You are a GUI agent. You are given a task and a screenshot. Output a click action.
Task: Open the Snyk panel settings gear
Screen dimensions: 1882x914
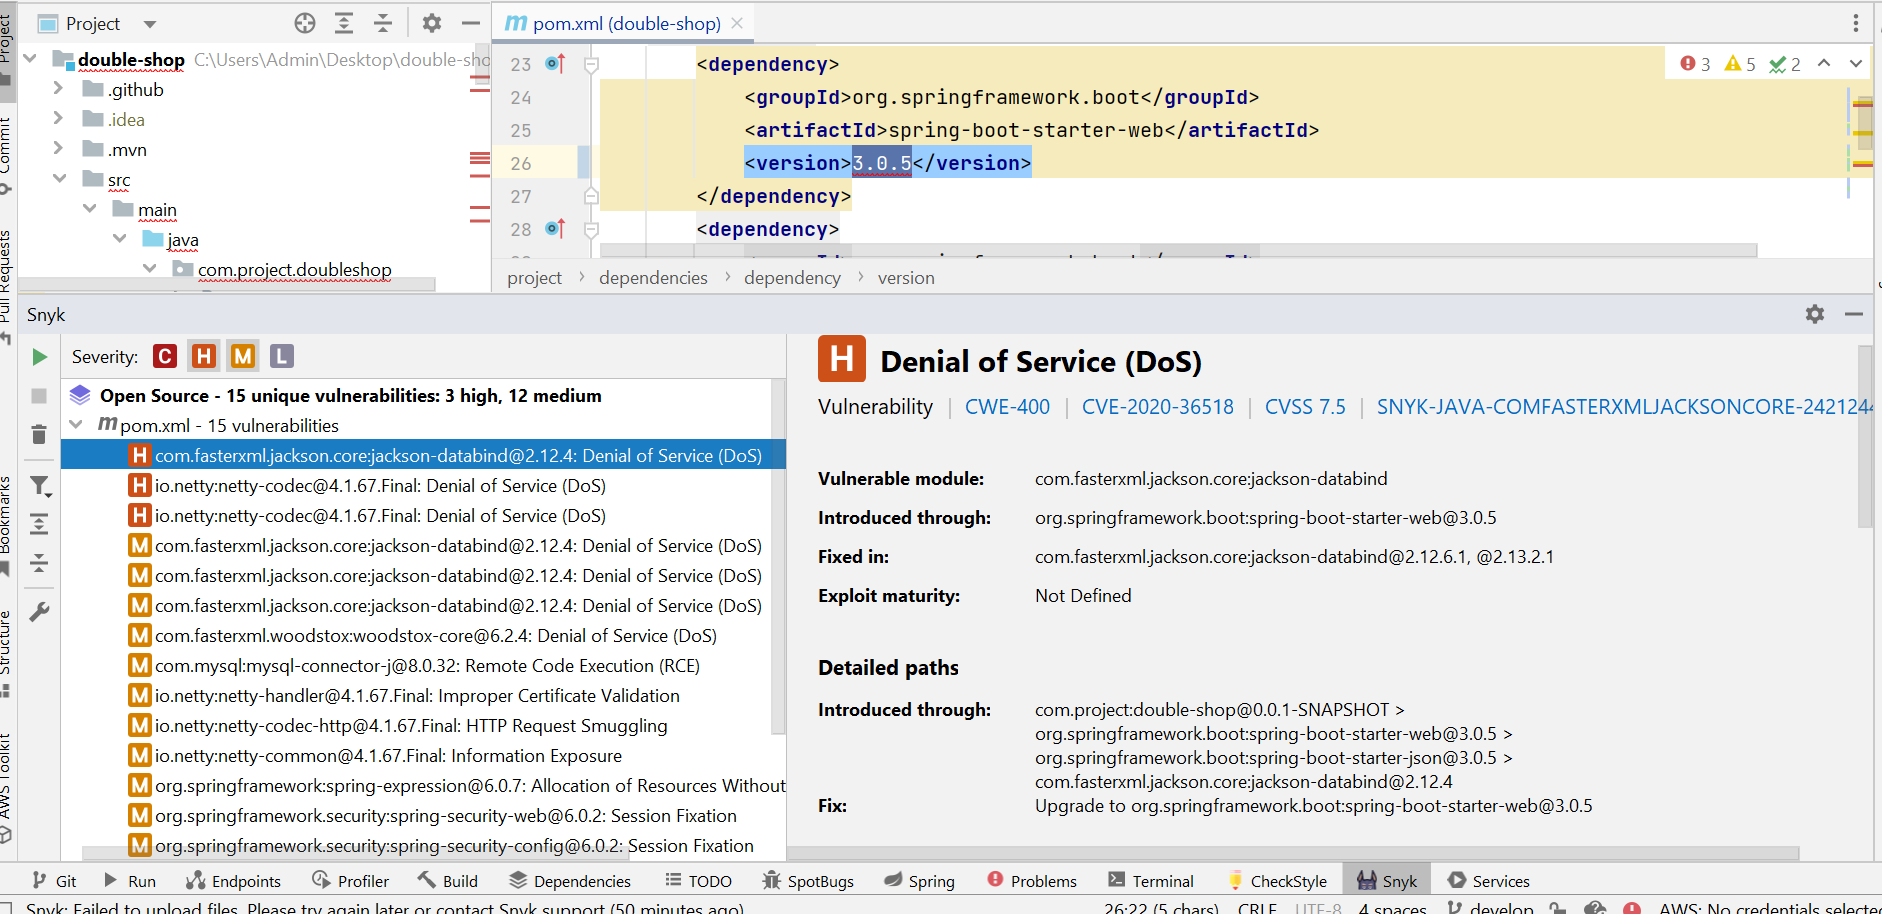point(1813,314)
